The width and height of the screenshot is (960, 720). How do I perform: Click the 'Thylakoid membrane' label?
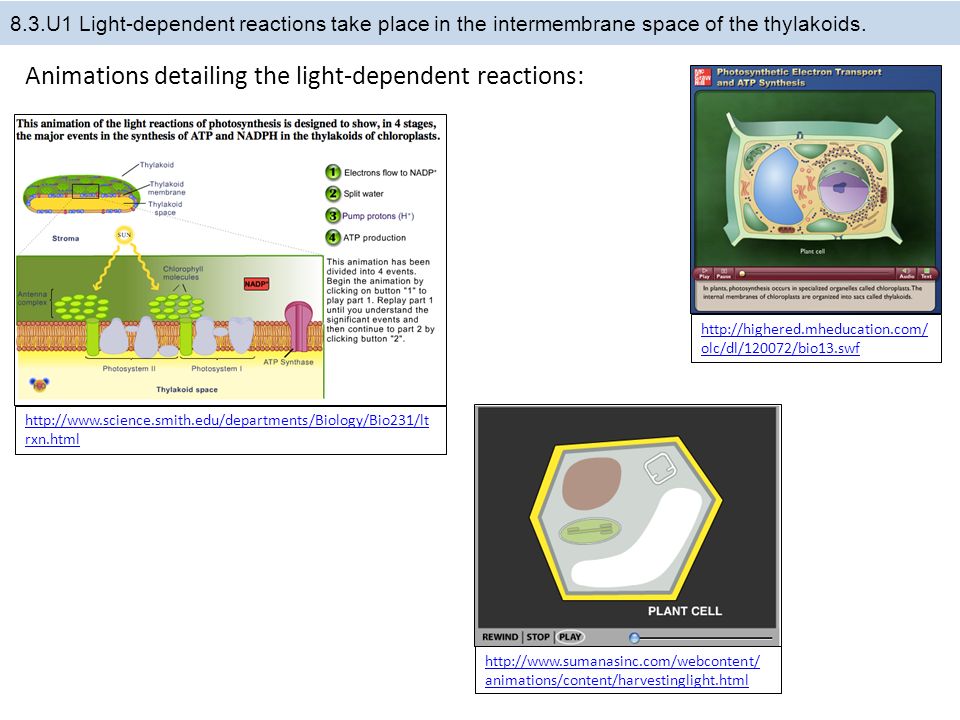tap(166, 188)
